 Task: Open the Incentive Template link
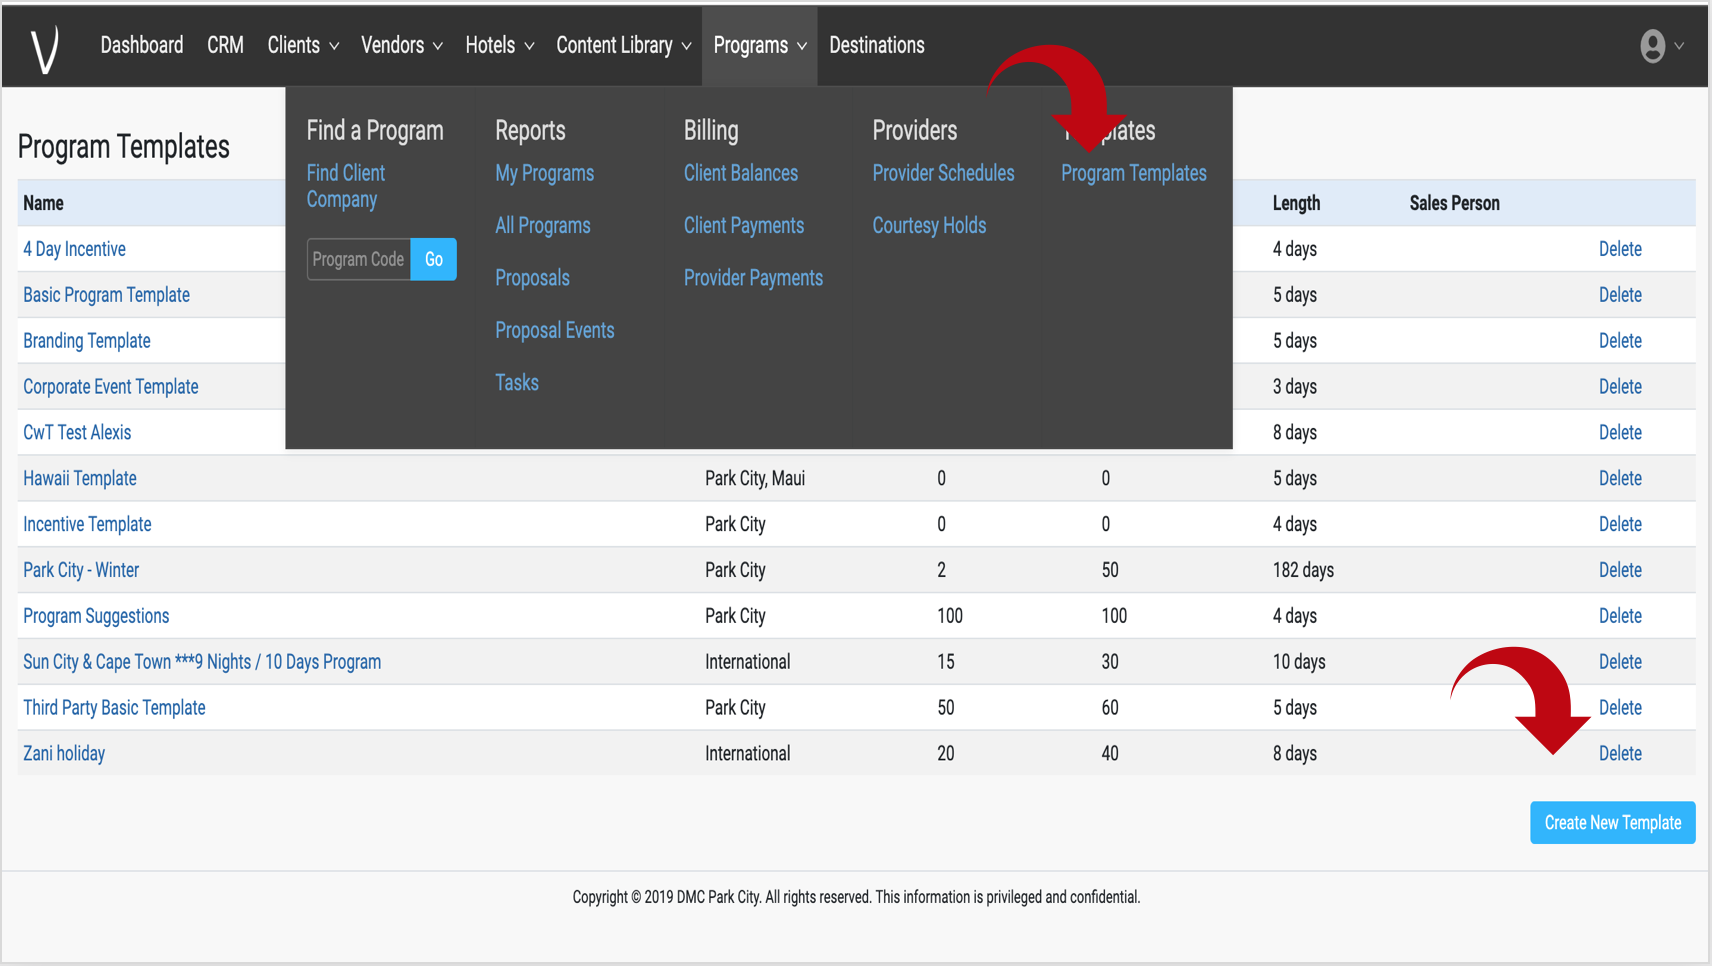click(87, 524)
